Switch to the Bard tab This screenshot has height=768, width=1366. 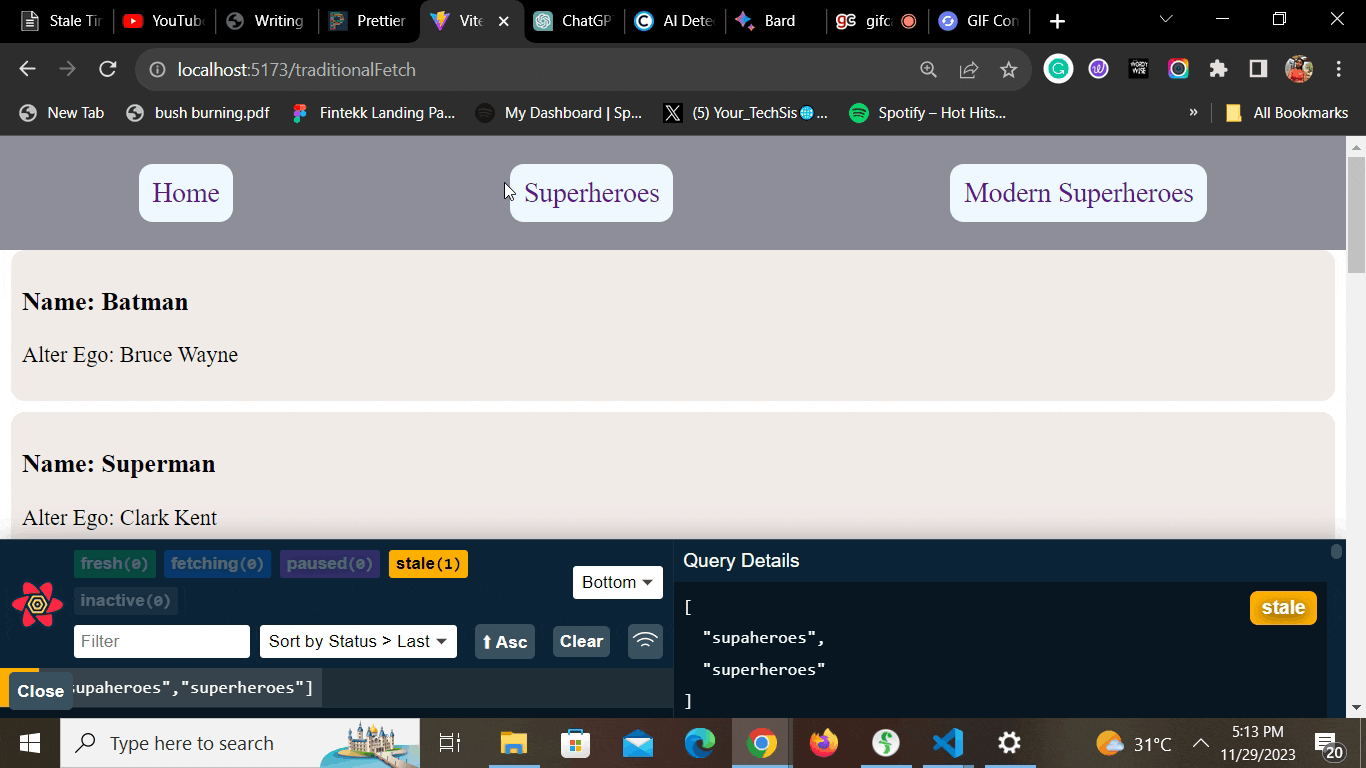pyautogui.click(x=777, y=21)
